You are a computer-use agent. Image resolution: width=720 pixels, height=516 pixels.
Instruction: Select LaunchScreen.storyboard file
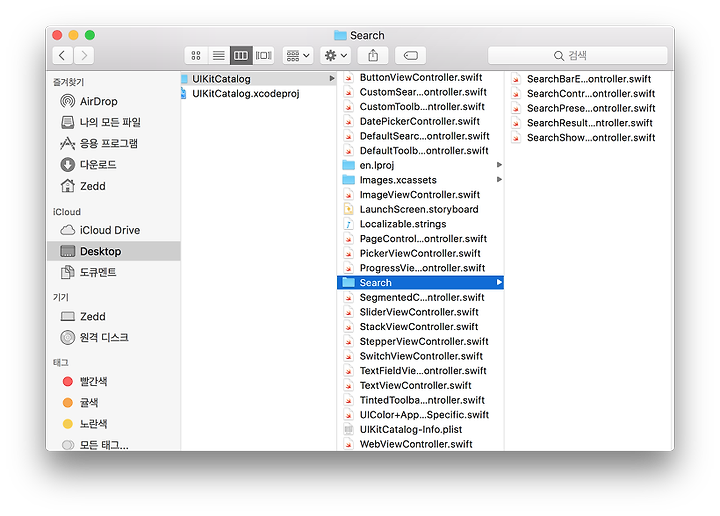420,209
